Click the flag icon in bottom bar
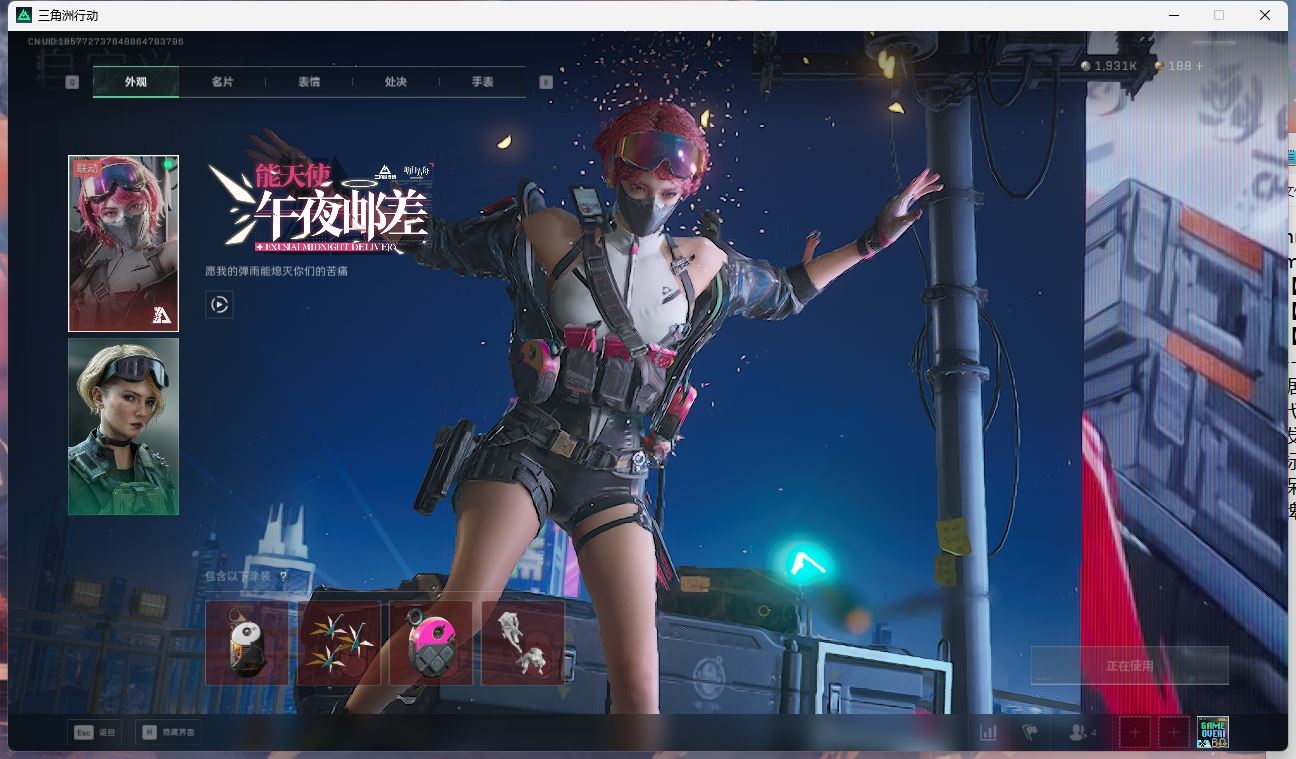Image resolution: width=1296 pixels, height=759 pixels. point(1030,732)
